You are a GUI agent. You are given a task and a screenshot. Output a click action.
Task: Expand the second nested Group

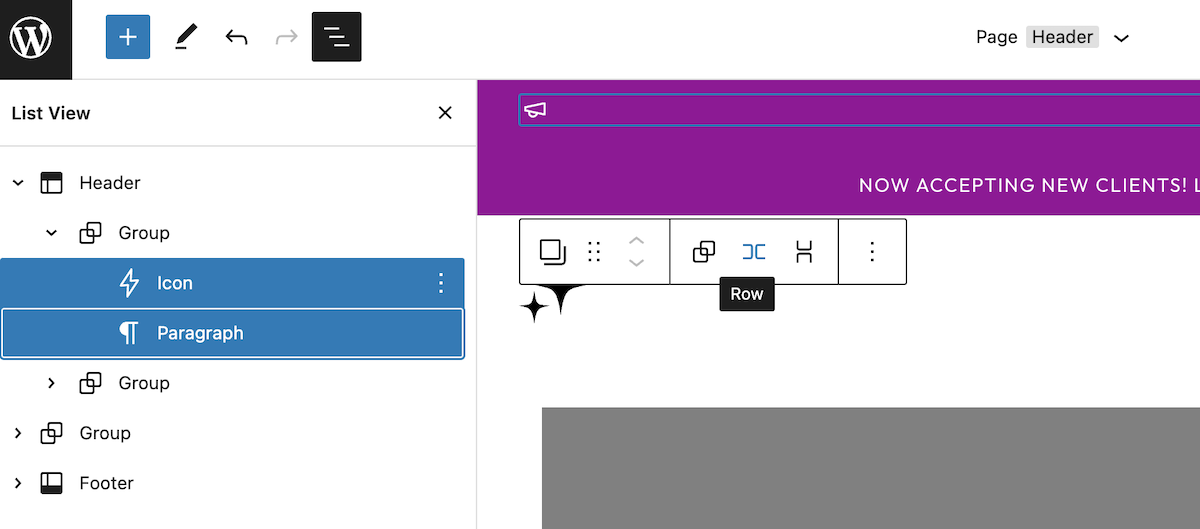coord(52,383)
